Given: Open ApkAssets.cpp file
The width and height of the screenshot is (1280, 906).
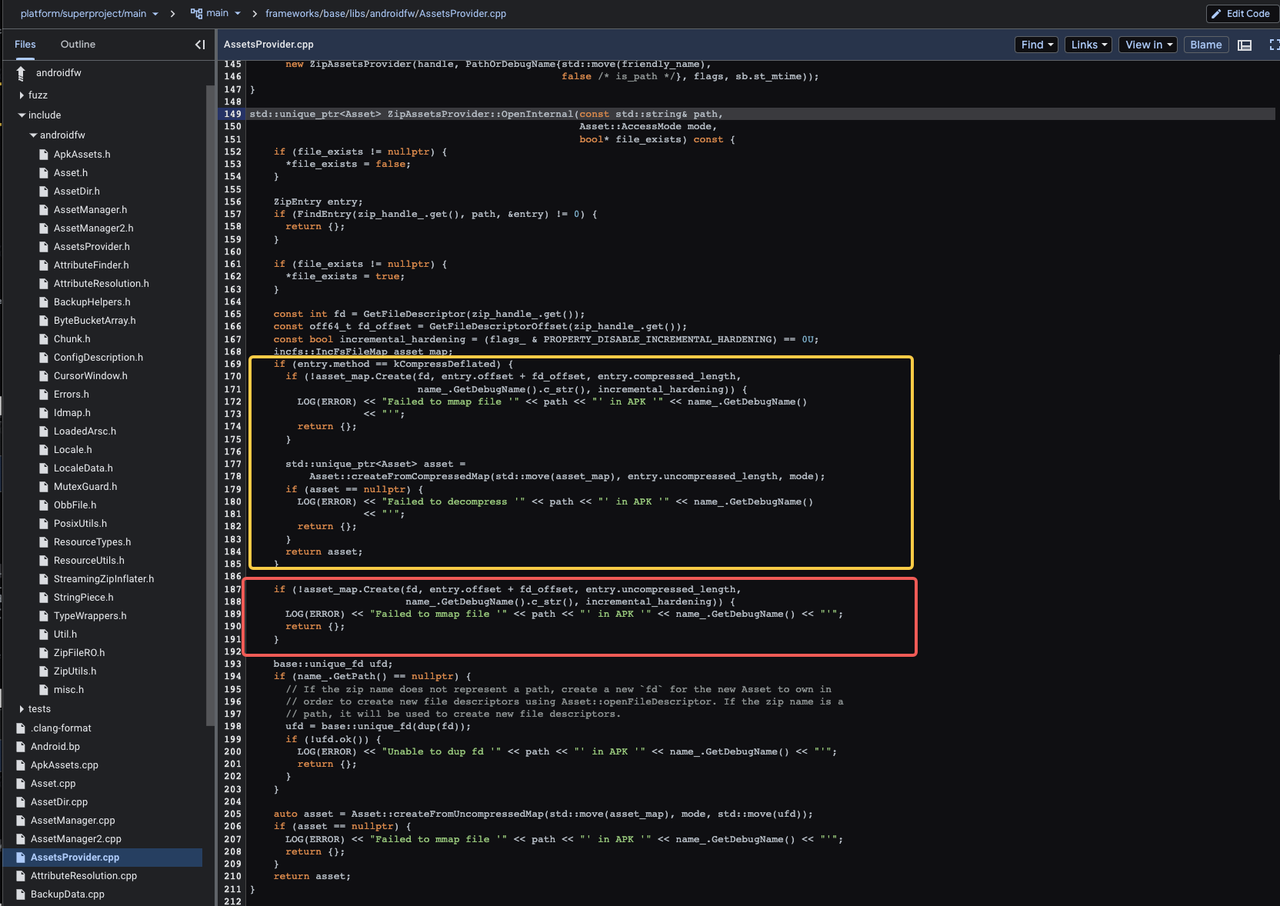Looking at the screenshot, I should click(64, 765).
